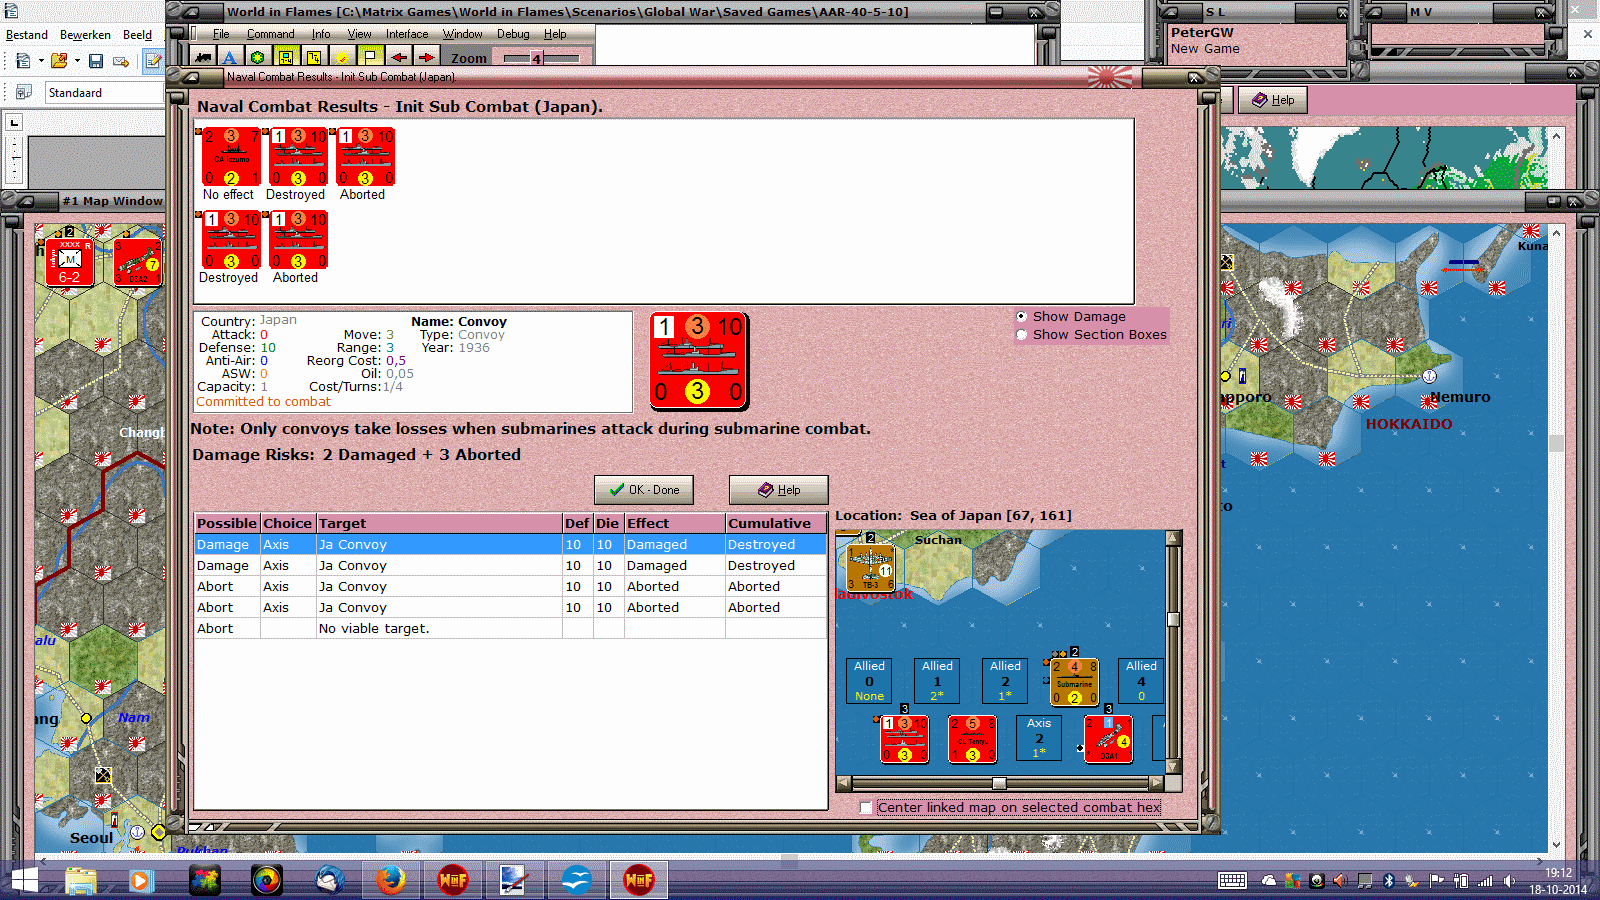Click the Windows Start button

tap(24, 880)
